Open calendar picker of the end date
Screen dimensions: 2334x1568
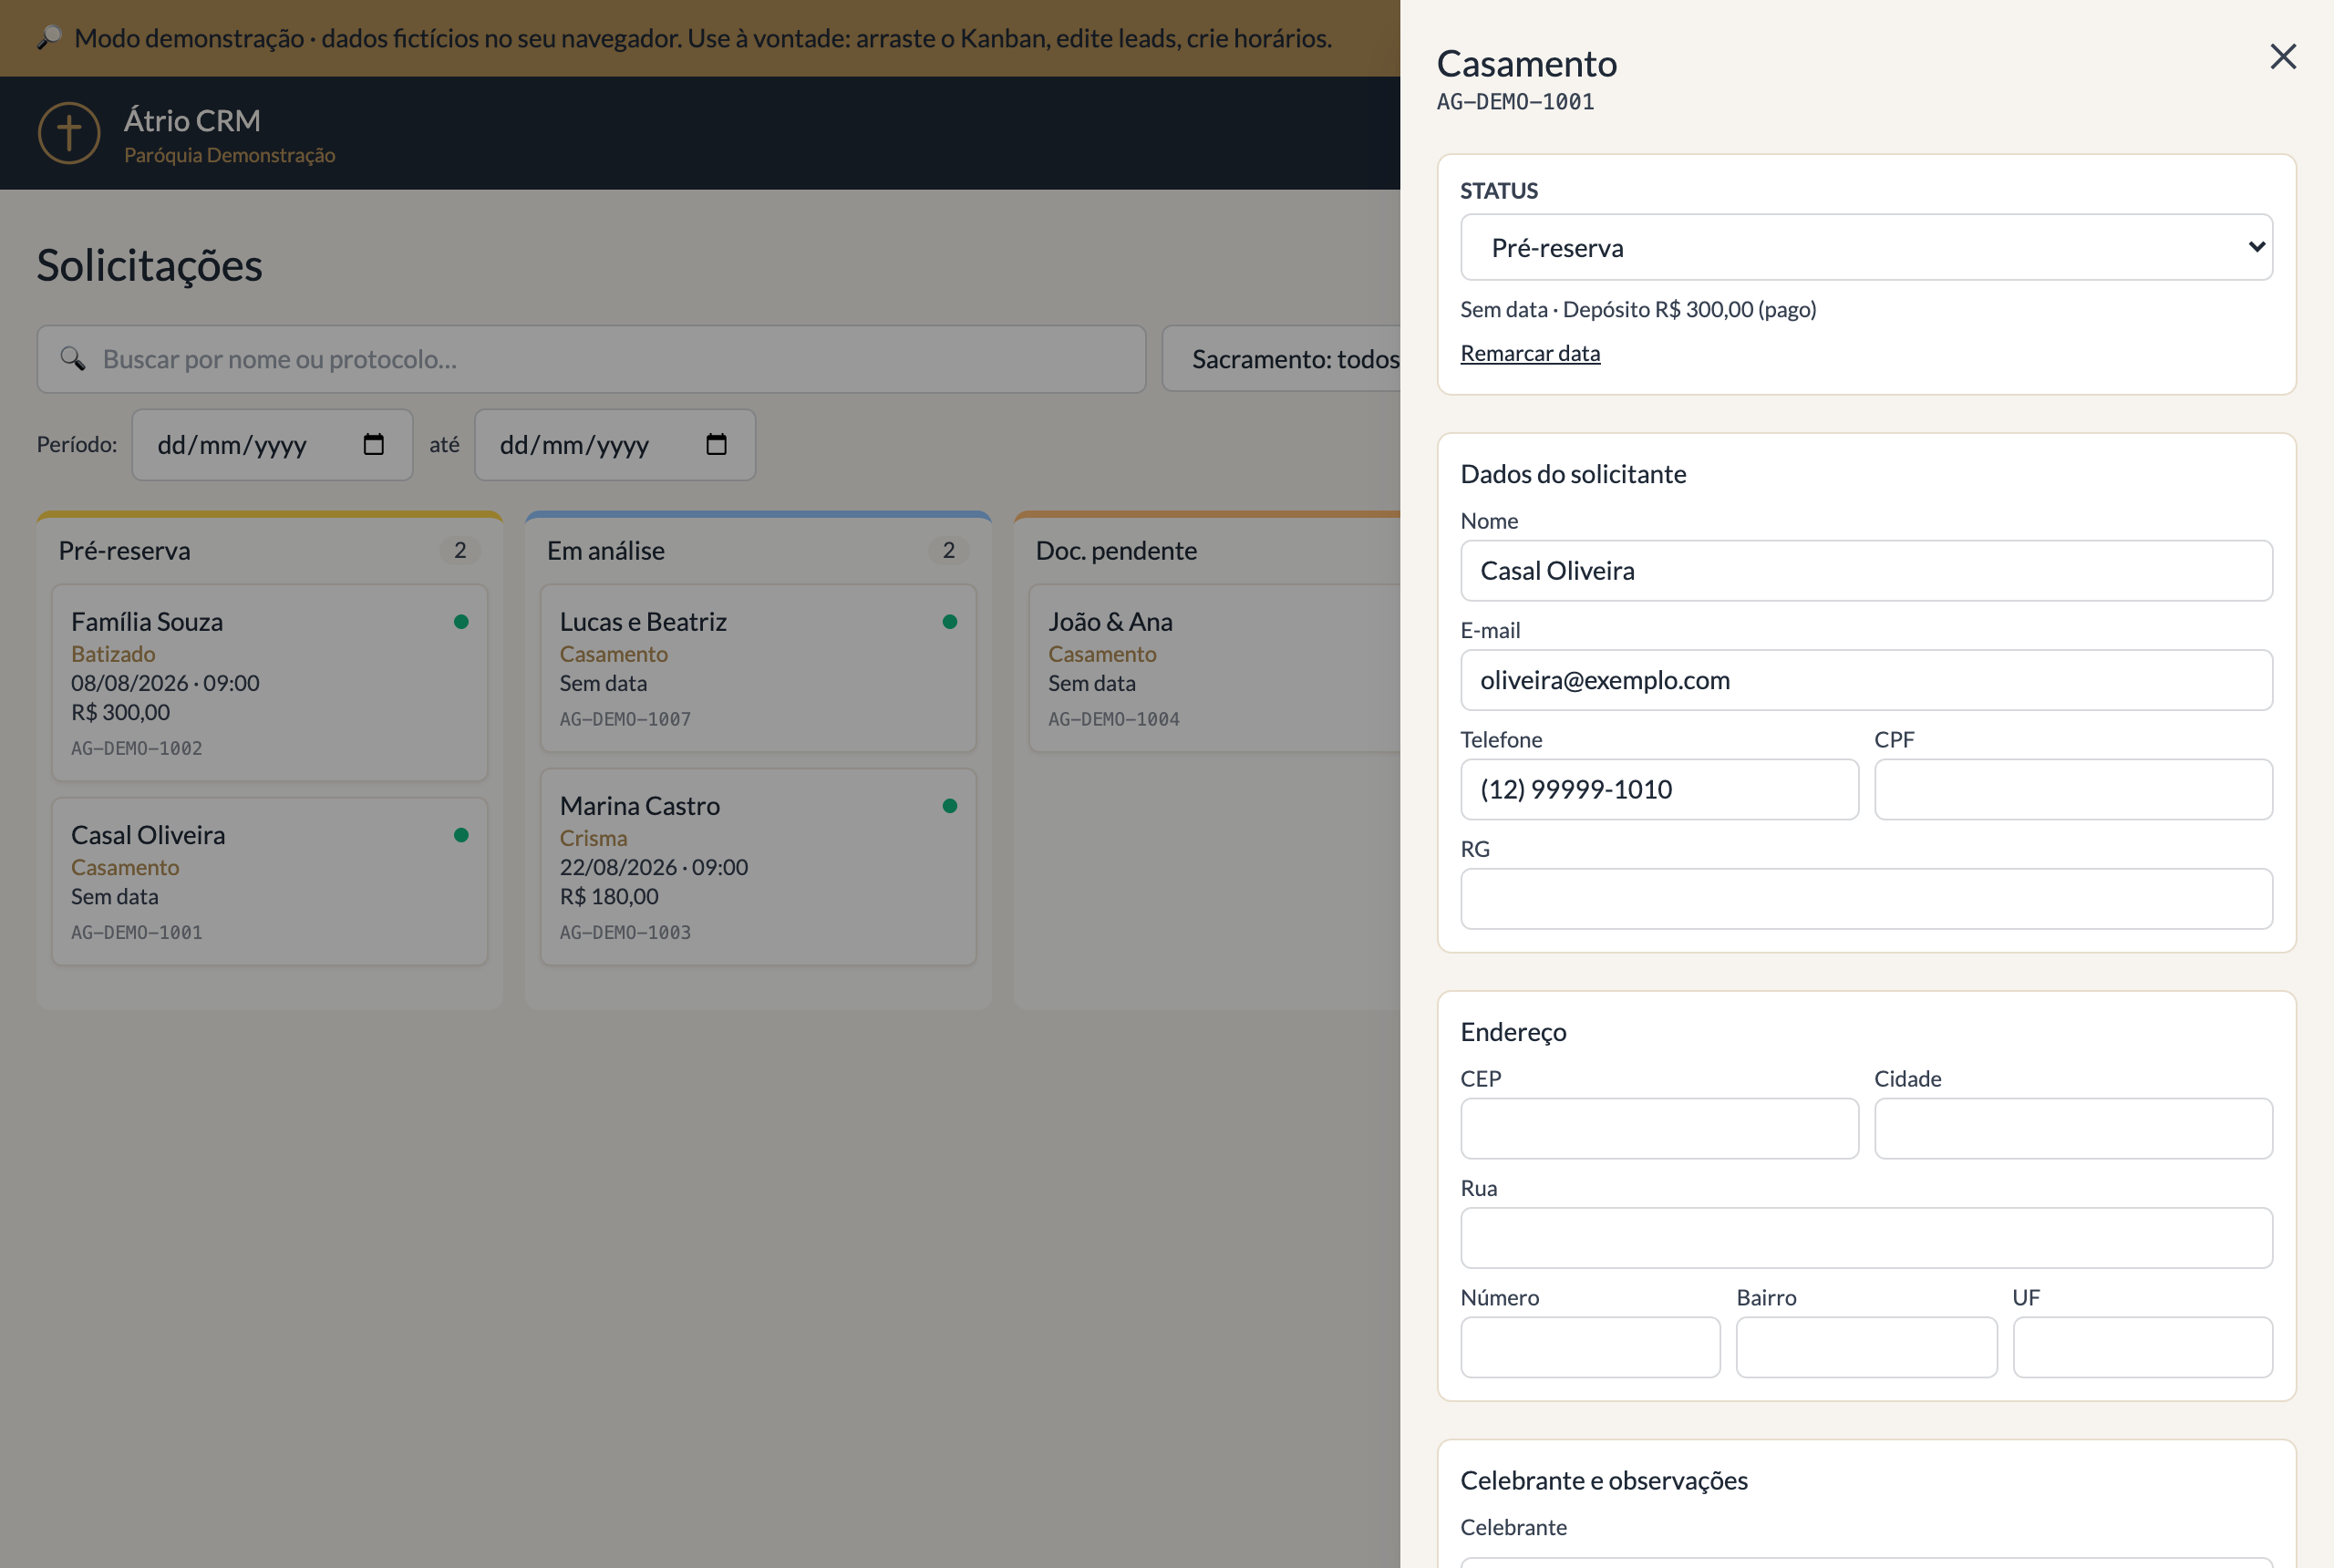[716, 444]
